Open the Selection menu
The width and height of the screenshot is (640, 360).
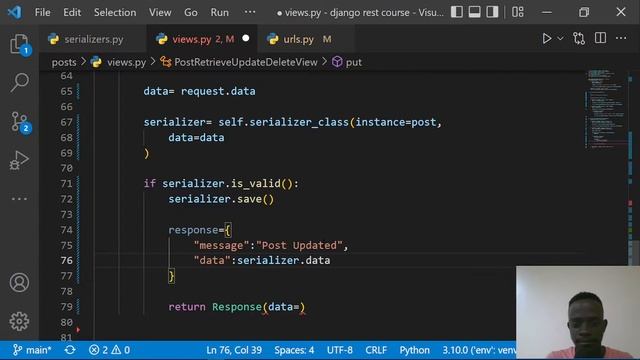coord(115,12)
